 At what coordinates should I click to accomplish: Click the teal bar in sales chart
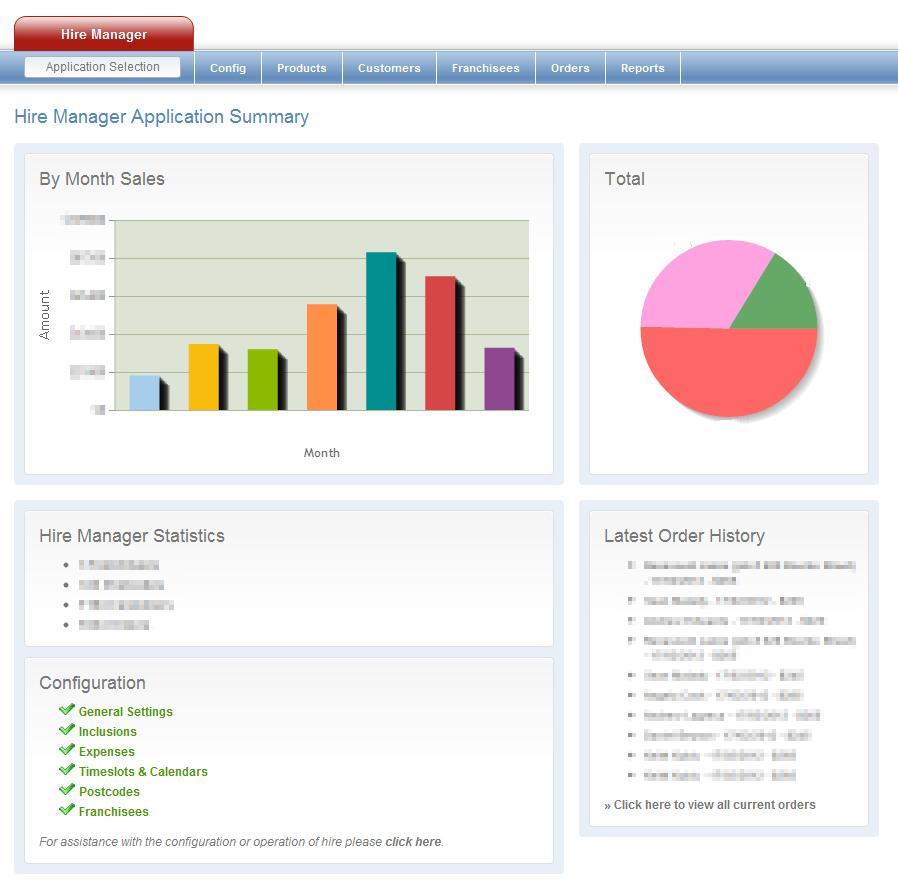tap(381, 331)
